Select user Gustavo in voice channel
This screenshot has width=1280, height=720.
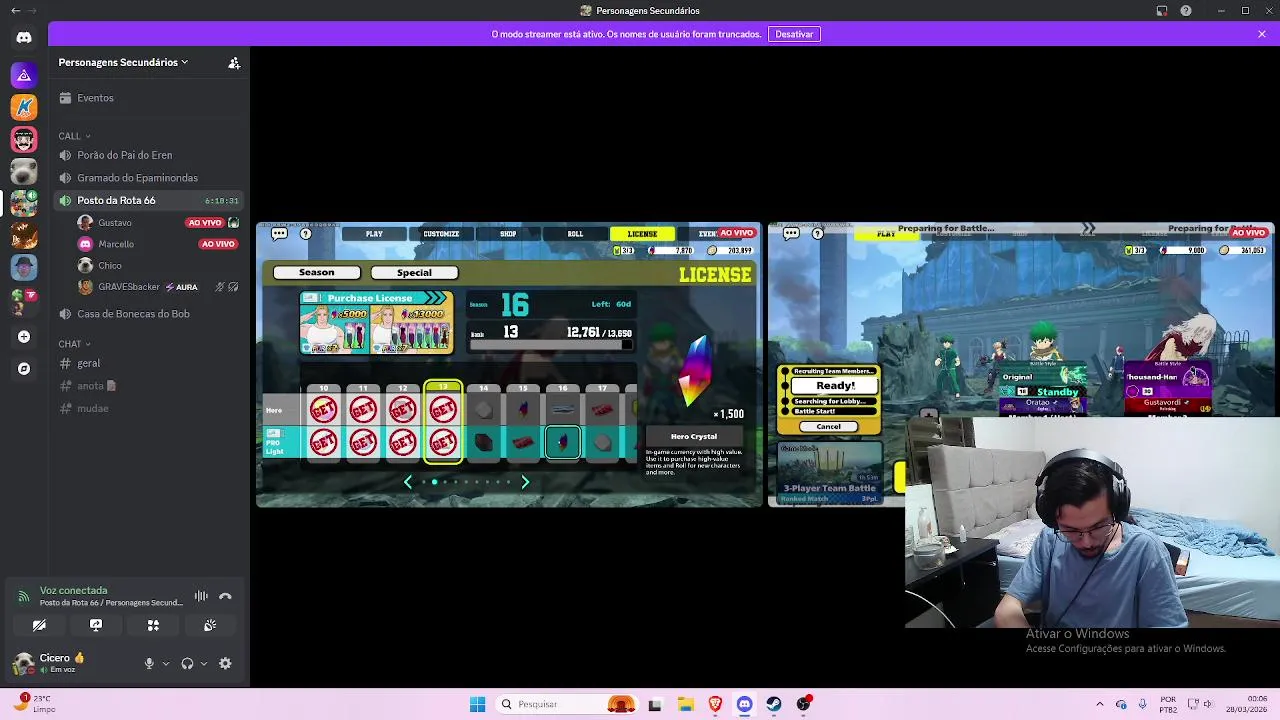tap(158, 222)
